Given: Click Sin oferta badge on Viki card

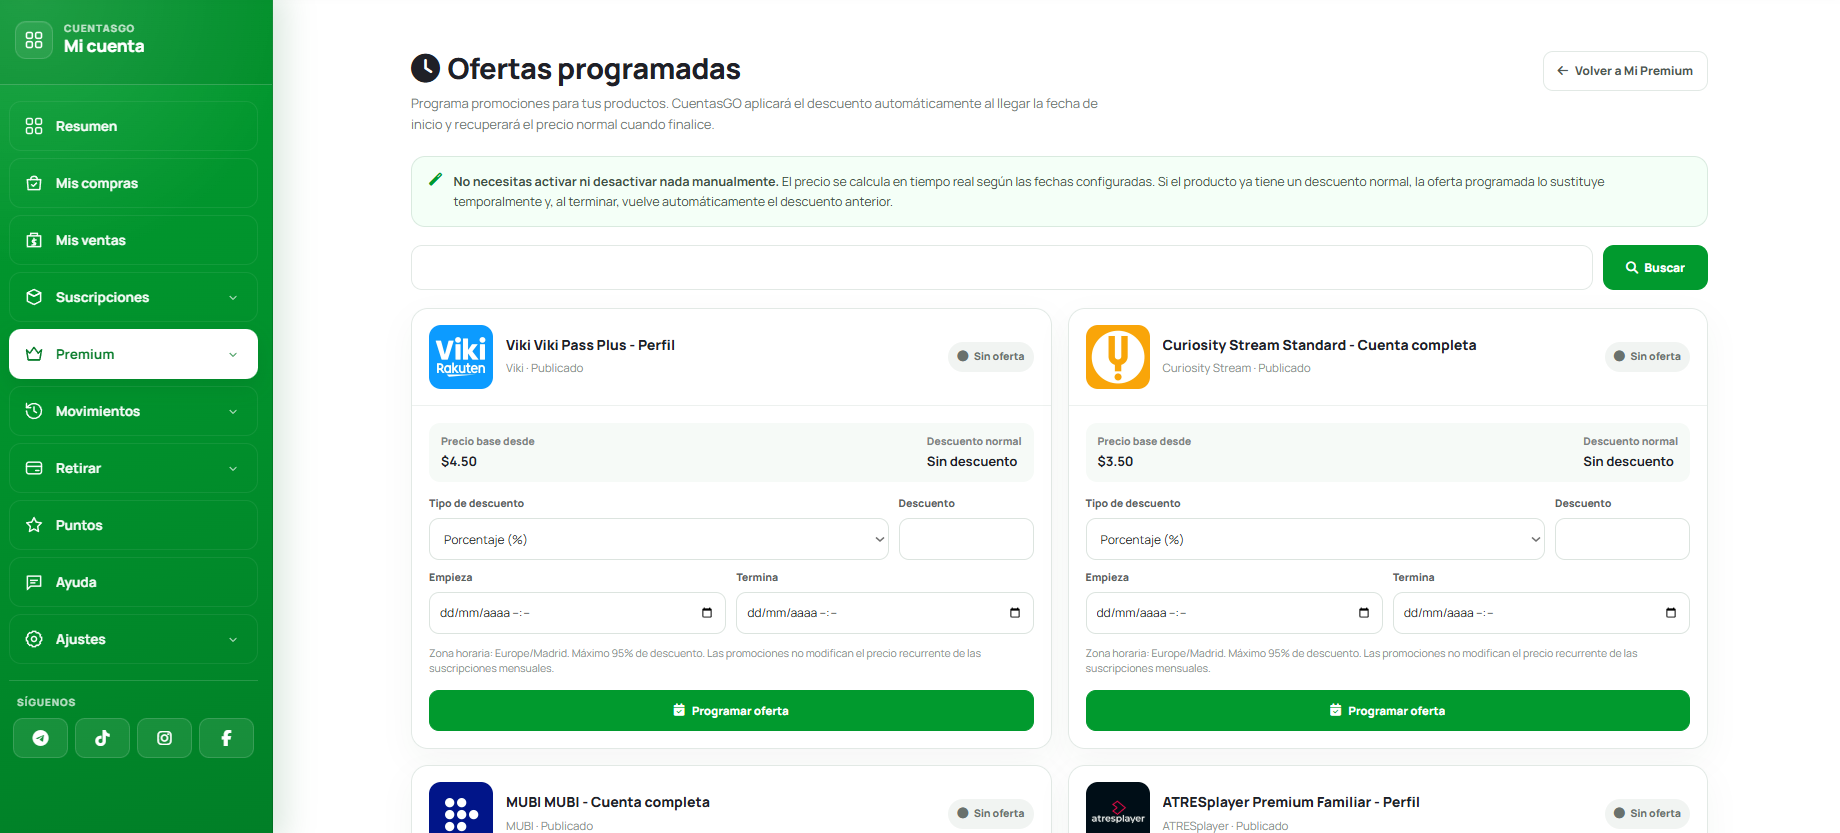Looking at the screenshot, I should (x=991, y=356).
